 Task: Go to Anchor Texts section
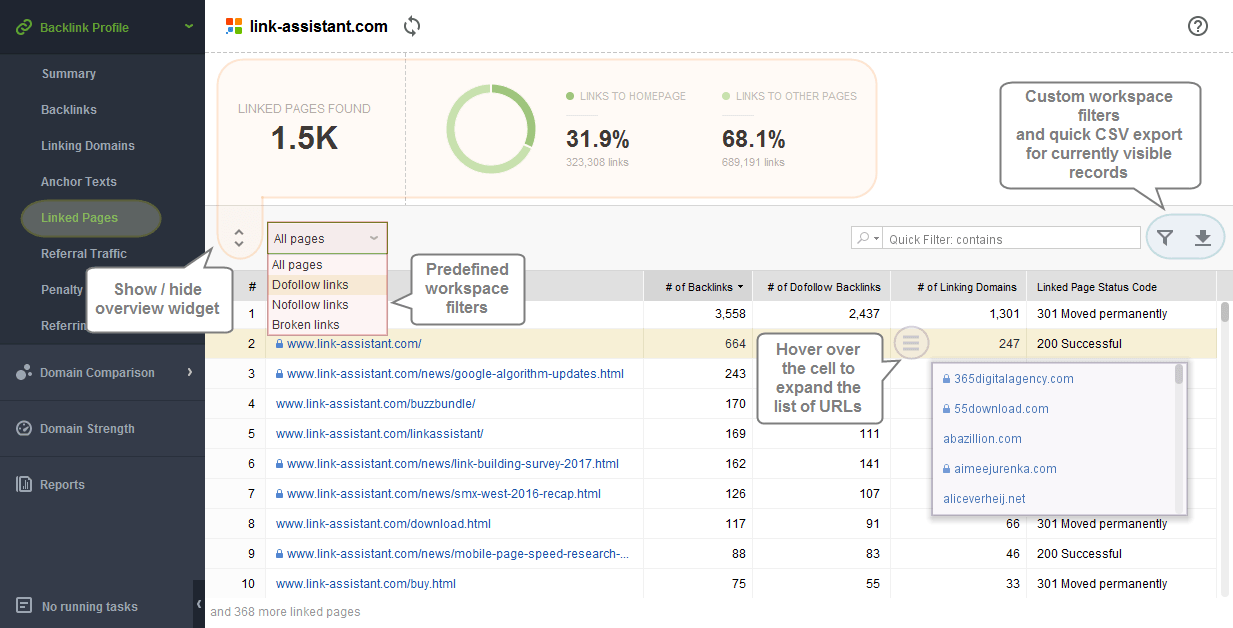pos(79,182)
